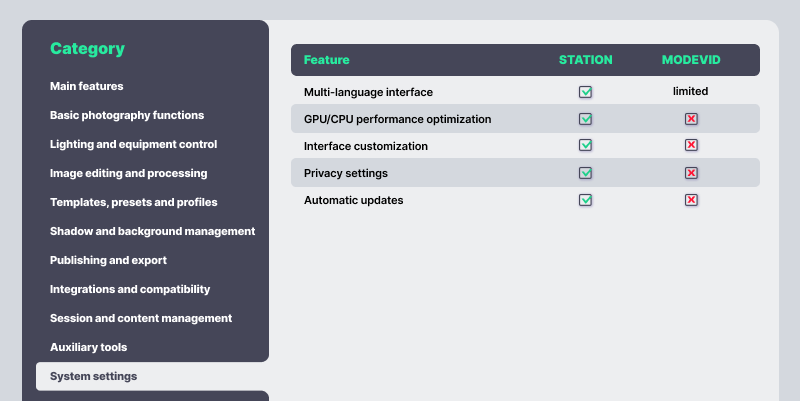Click STATION checkmark for Privacy settings
Viewport: 800px width, 401px height.
coord(585,173)
